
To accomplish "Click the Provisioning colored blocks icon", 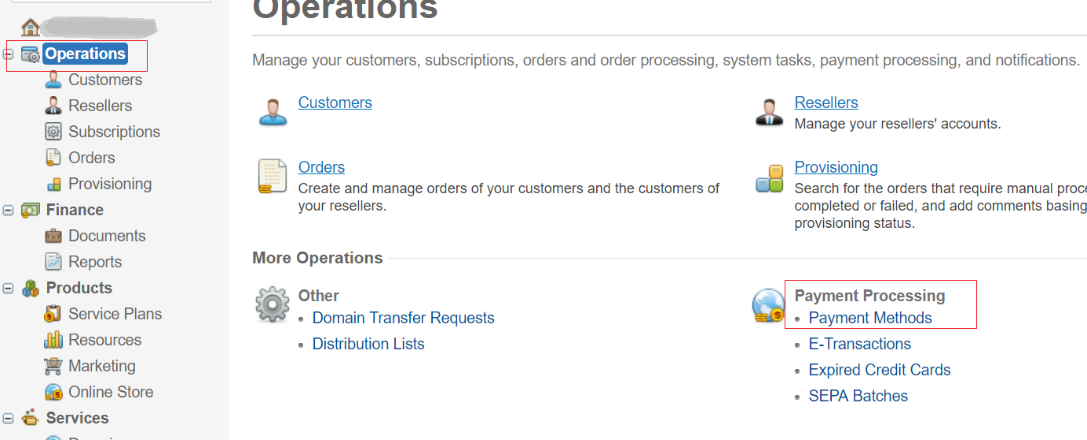I will (x=769, y=178).
